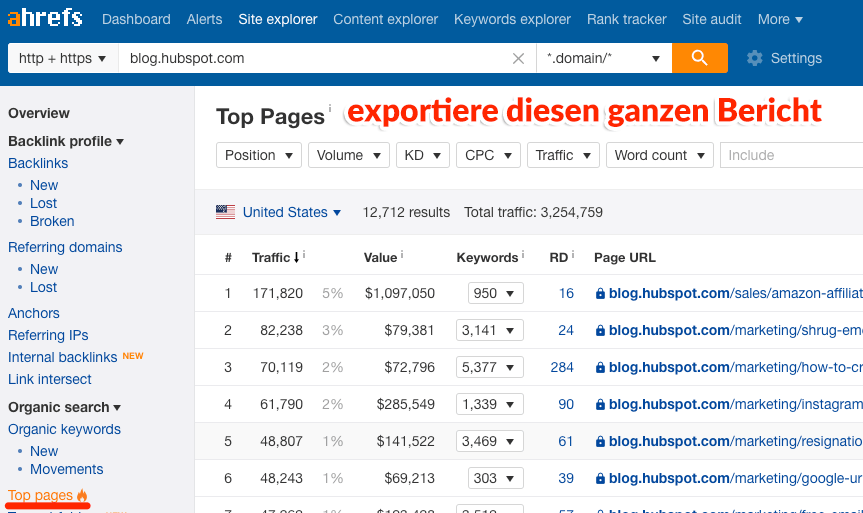Open the blog.hubspot.com/marketing/resignatio page URL
The width and height of the screenshot is (863, 513).
click(x=735, y=441)
